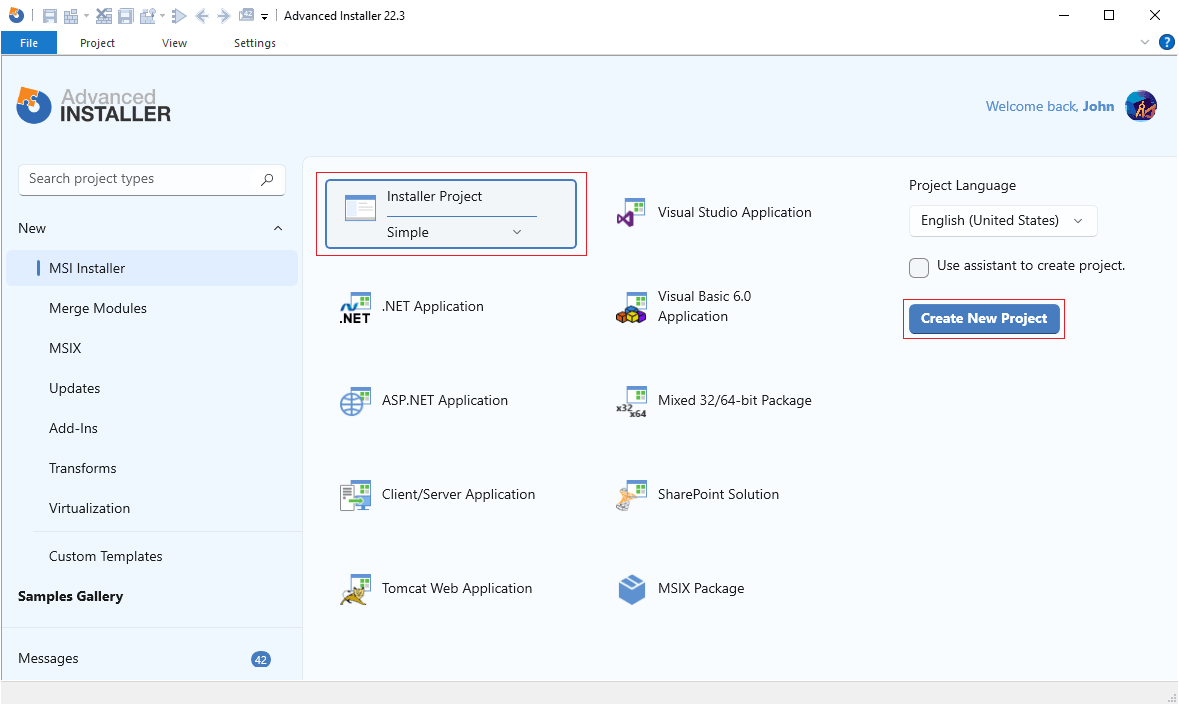1179x704 pixels.
Task: Open the File menu
Action: coord(29,43)
